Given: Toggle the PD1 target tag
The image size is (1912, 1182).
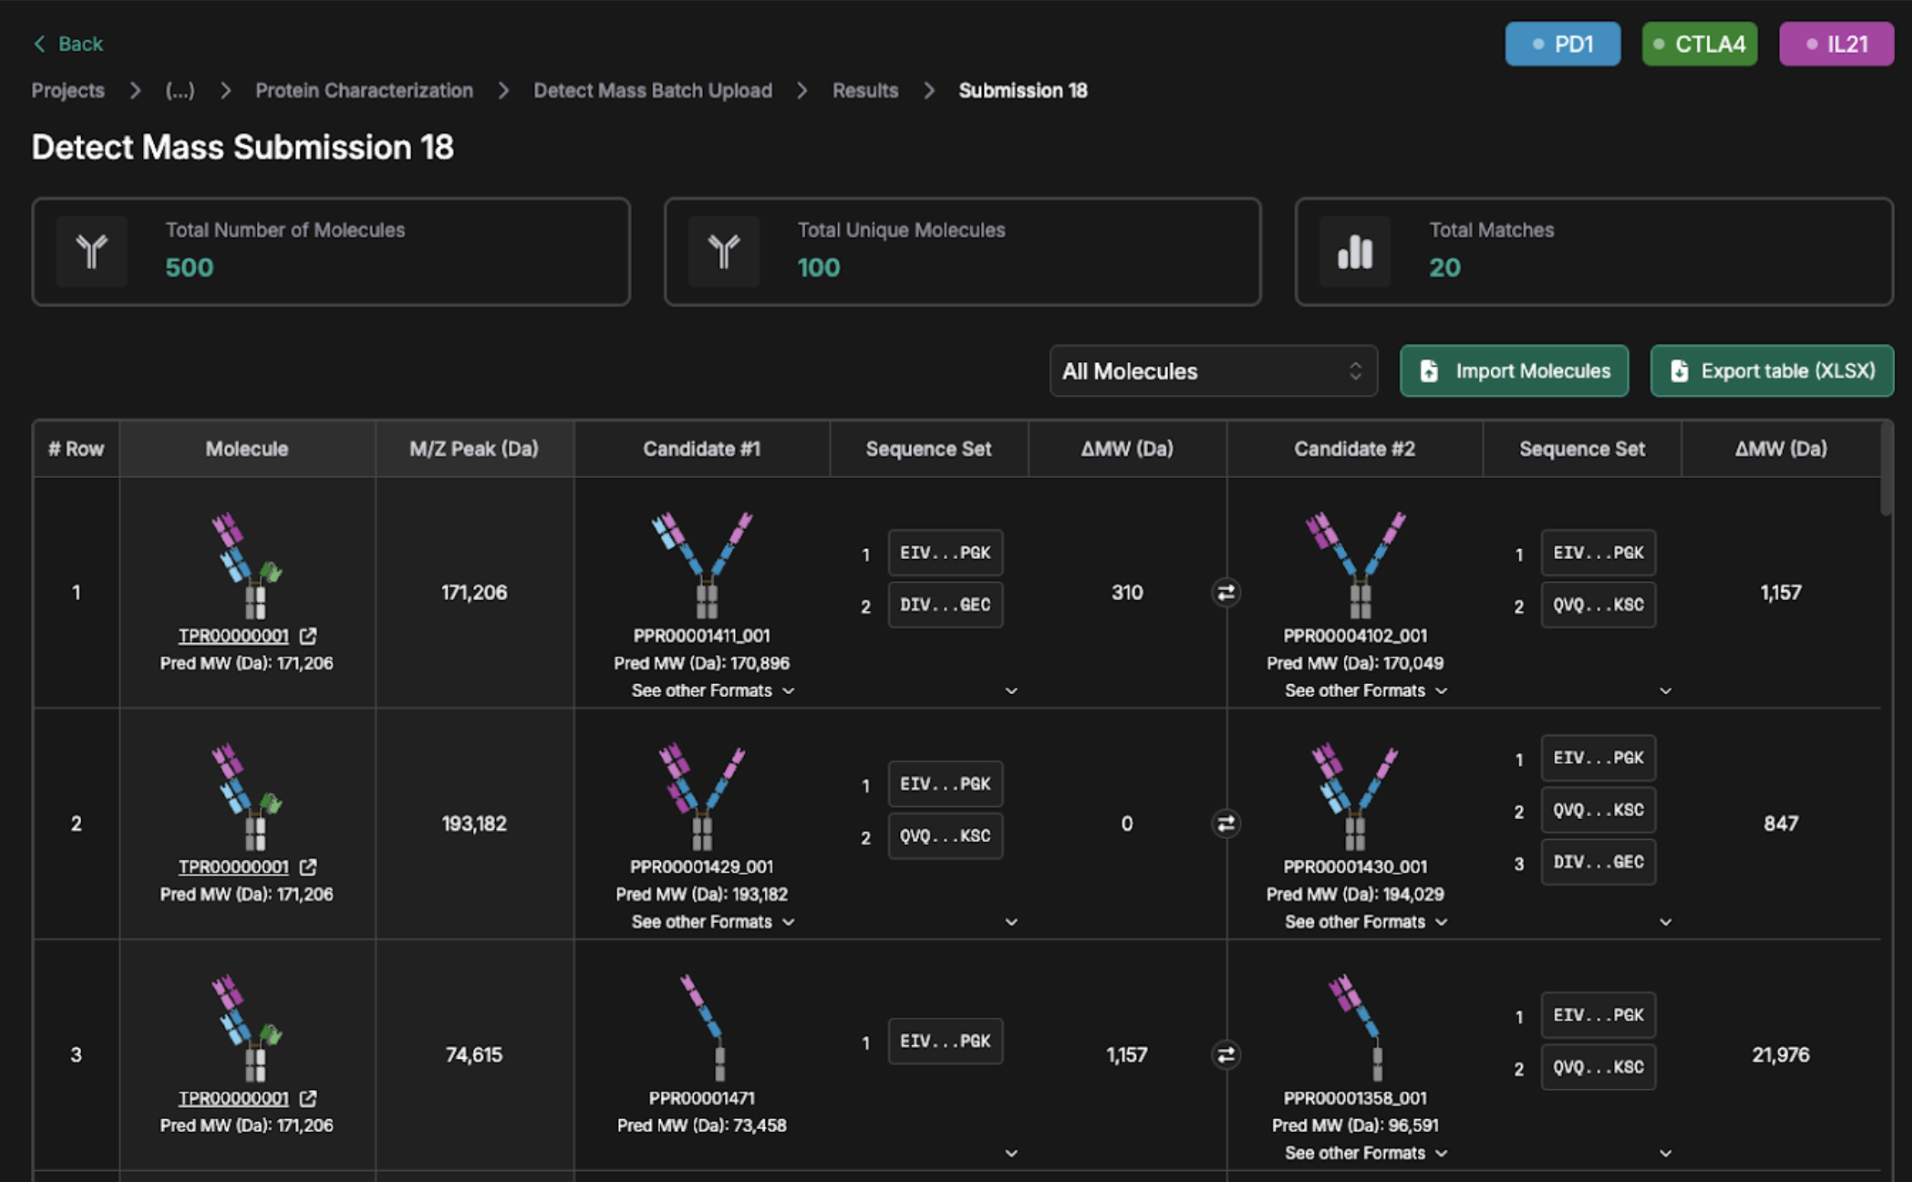Looking at the screenshot, I should point(1562,44).
